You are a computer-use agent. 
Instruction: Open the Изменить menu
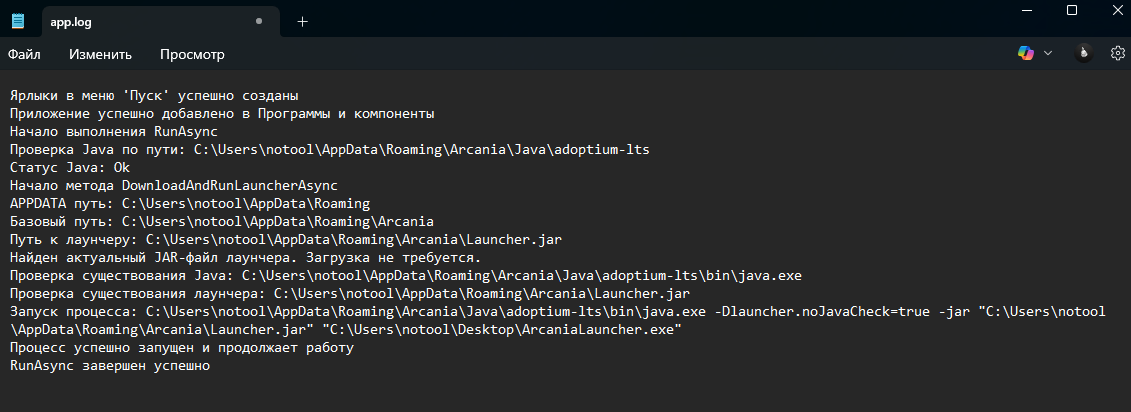pos(100,54)
